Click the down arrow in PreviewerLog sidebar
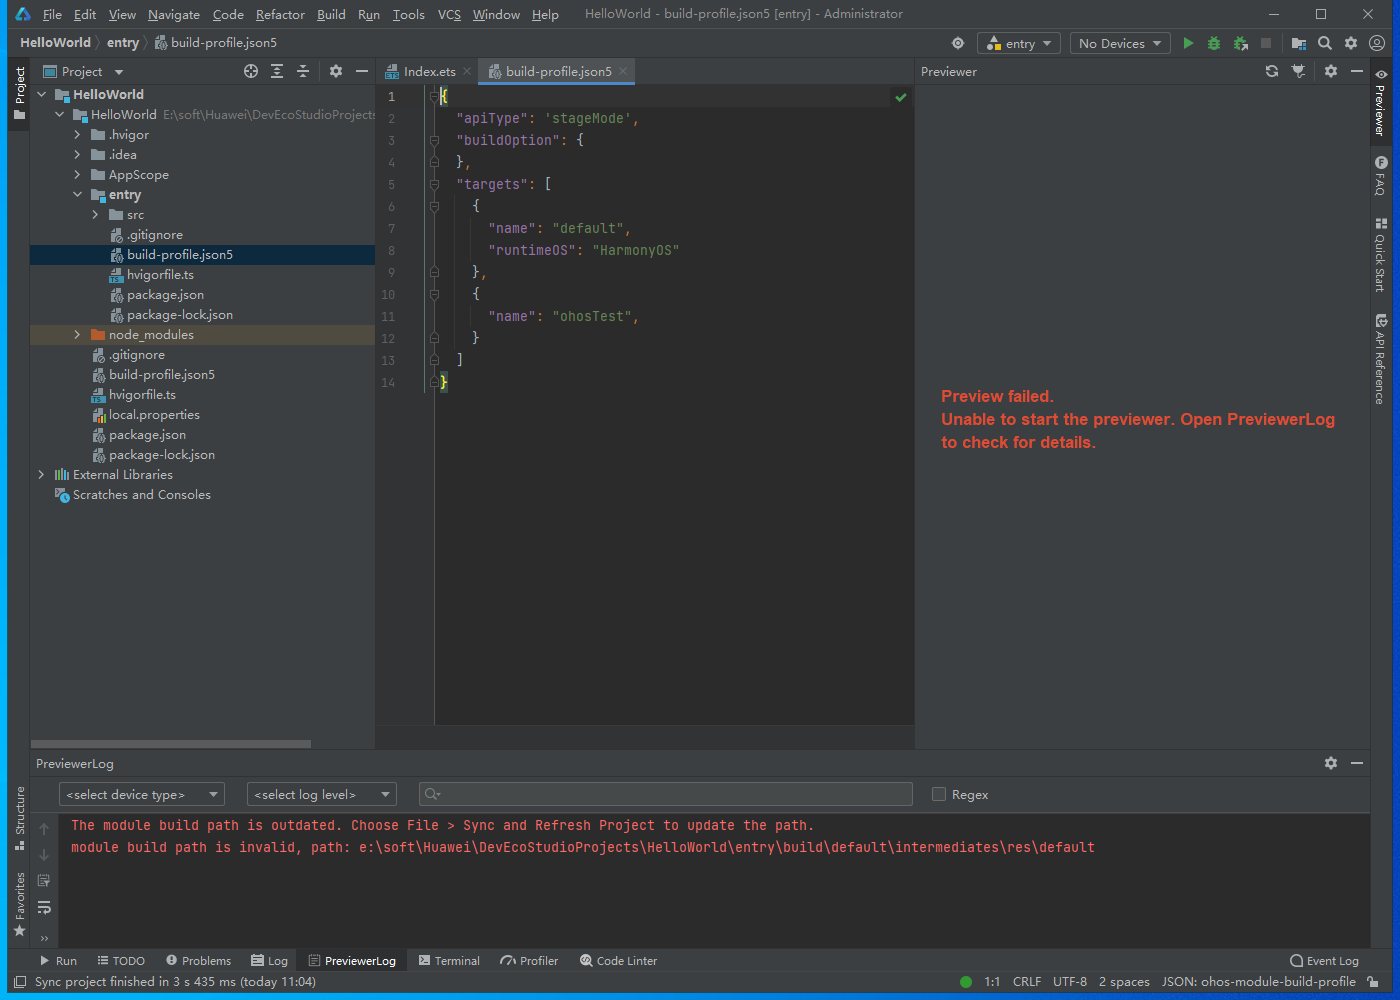This screenshot has width=1400, height=1000. (44, 855)
